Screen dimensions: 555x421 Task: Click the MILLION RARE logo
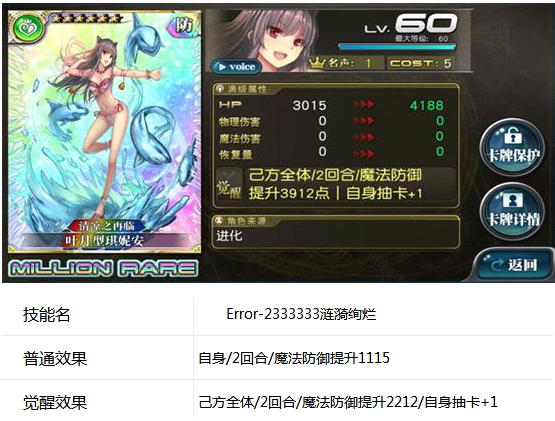click(x=103, y=268)
